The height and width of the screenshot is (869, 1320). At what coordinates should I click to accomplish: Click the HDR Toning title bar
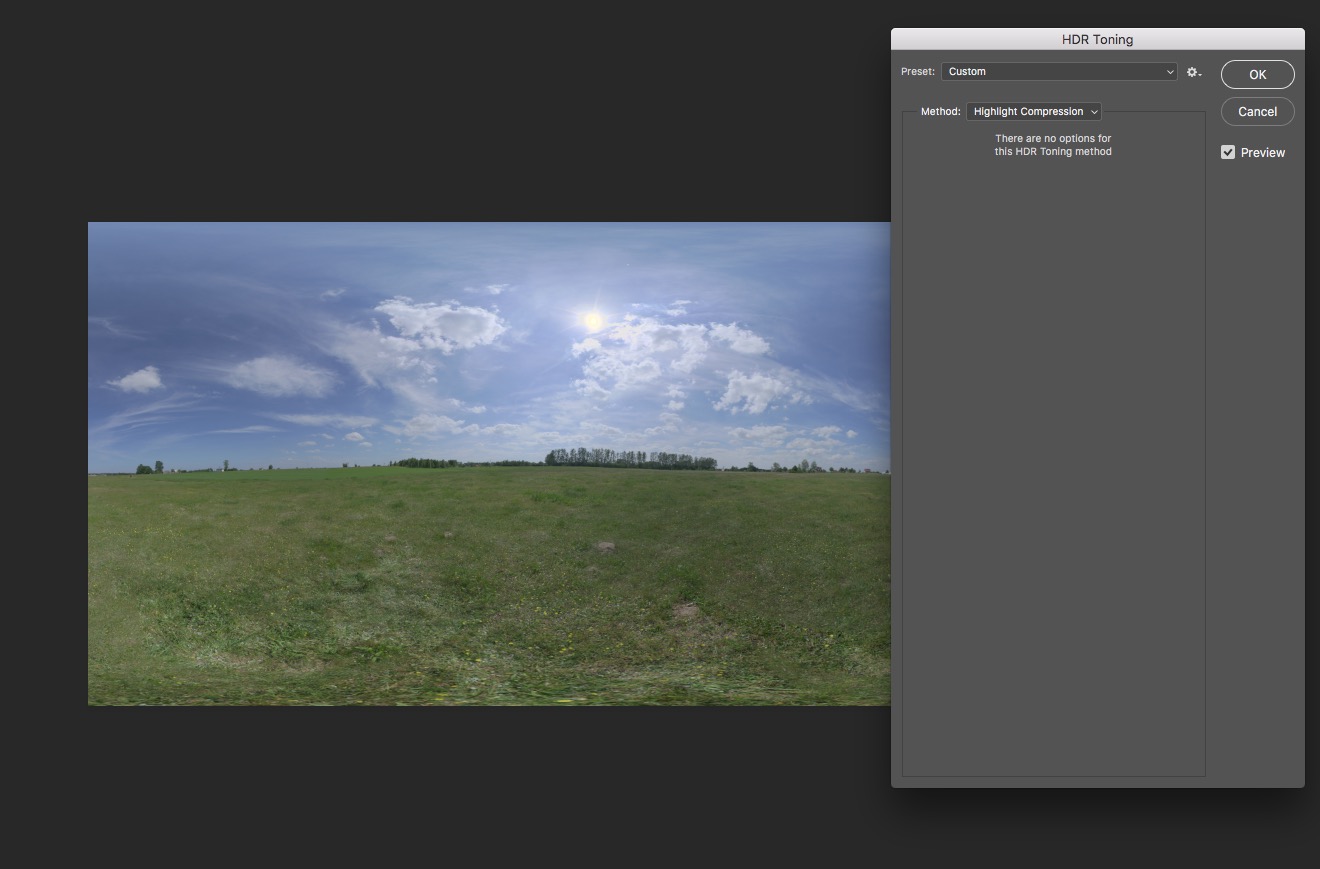click(x=1098, y=39)
